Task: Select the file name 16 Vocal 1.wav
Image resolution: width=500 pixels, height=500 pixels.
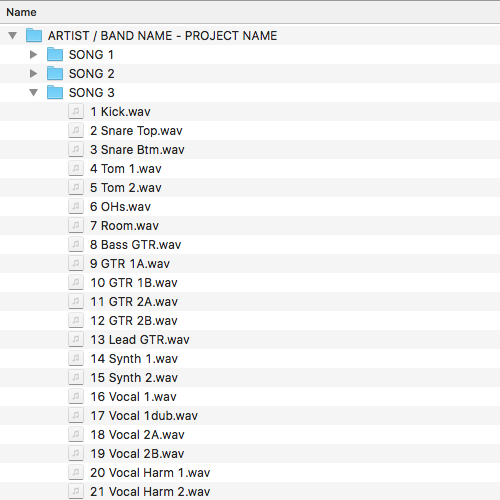Action: 134,397
